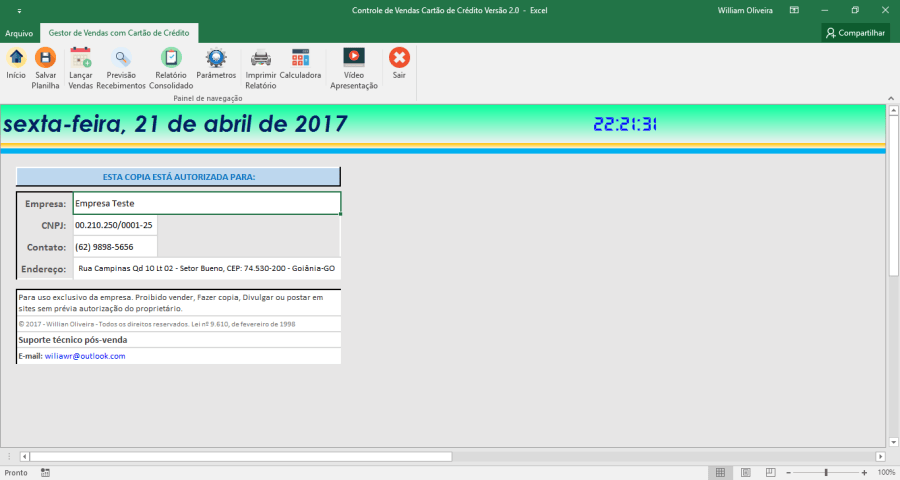Open Ribbon Display Options icon
Viewport: 900px width, 480px height.
[x=794, y=10]
